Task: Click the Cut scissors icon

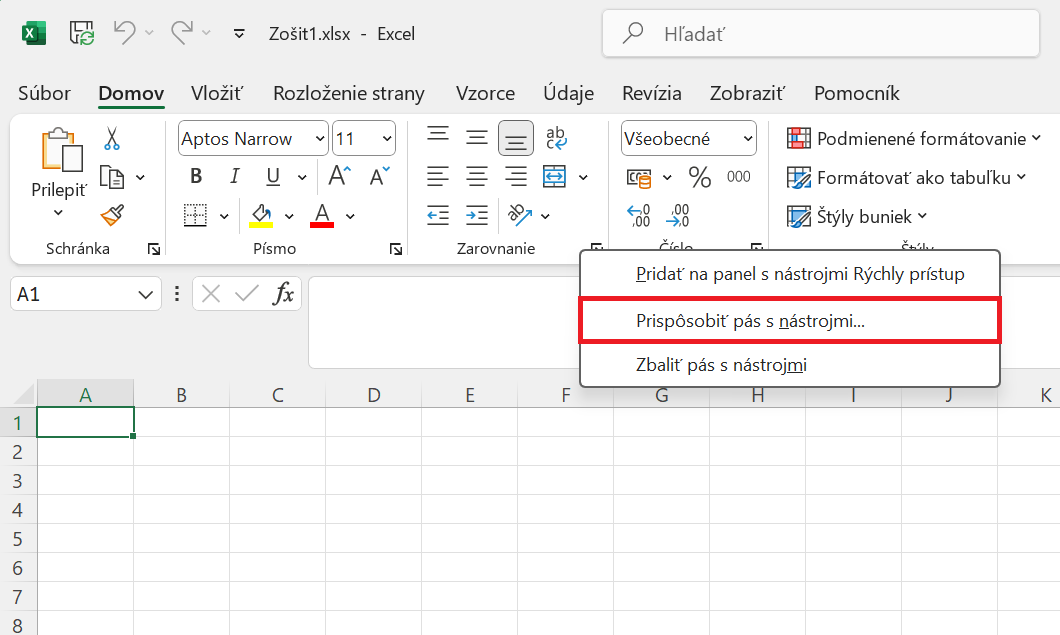Action: pos(112,138)
